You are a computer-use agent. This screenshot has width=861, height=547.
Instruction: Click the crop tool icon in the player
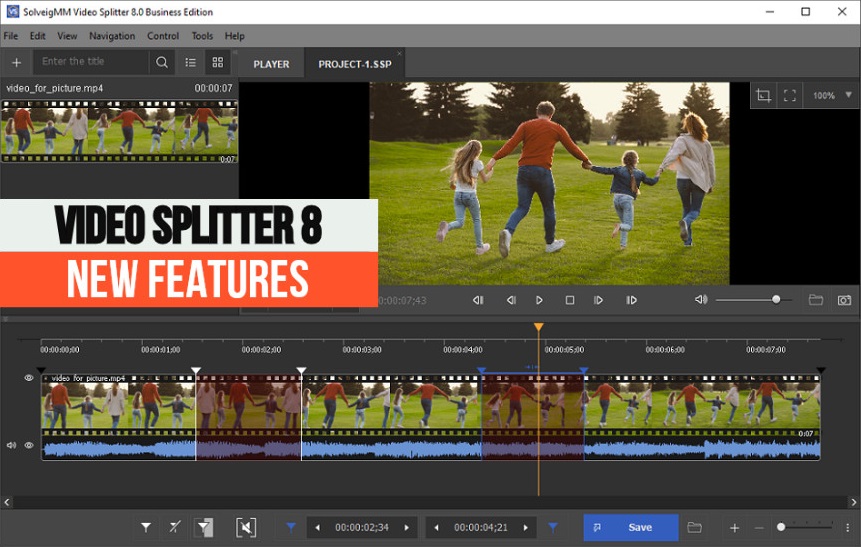coord(763,96)
